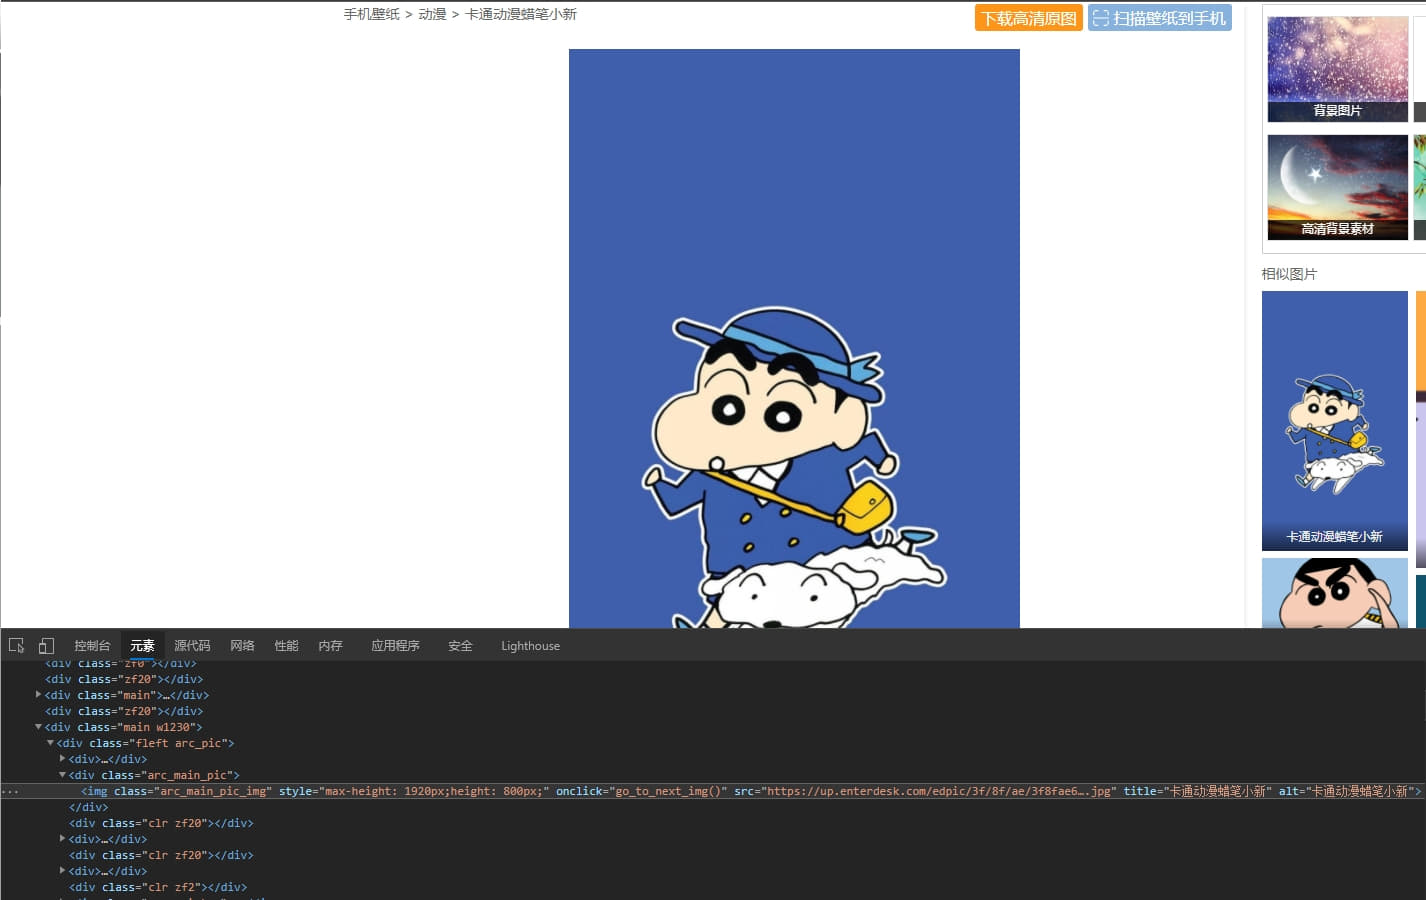Click the 相似图片 section heading
Viewport: 1426px width, 900px height.
[x=1289, y=274]
